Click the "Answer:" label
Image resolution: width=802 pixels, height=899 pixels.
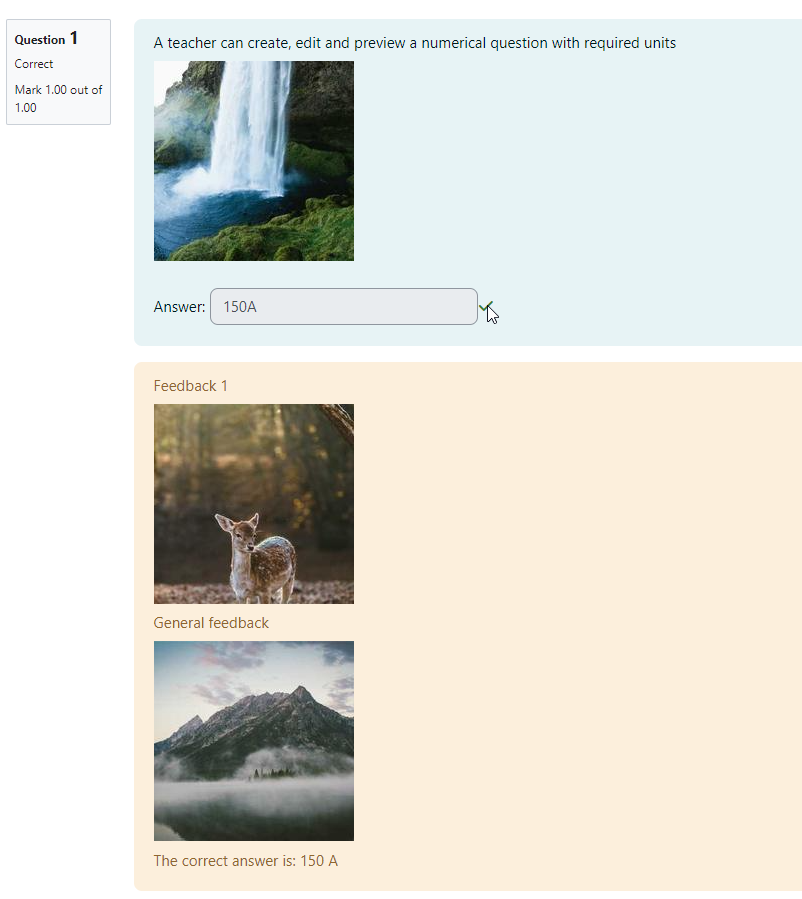(x=179, y=307)
